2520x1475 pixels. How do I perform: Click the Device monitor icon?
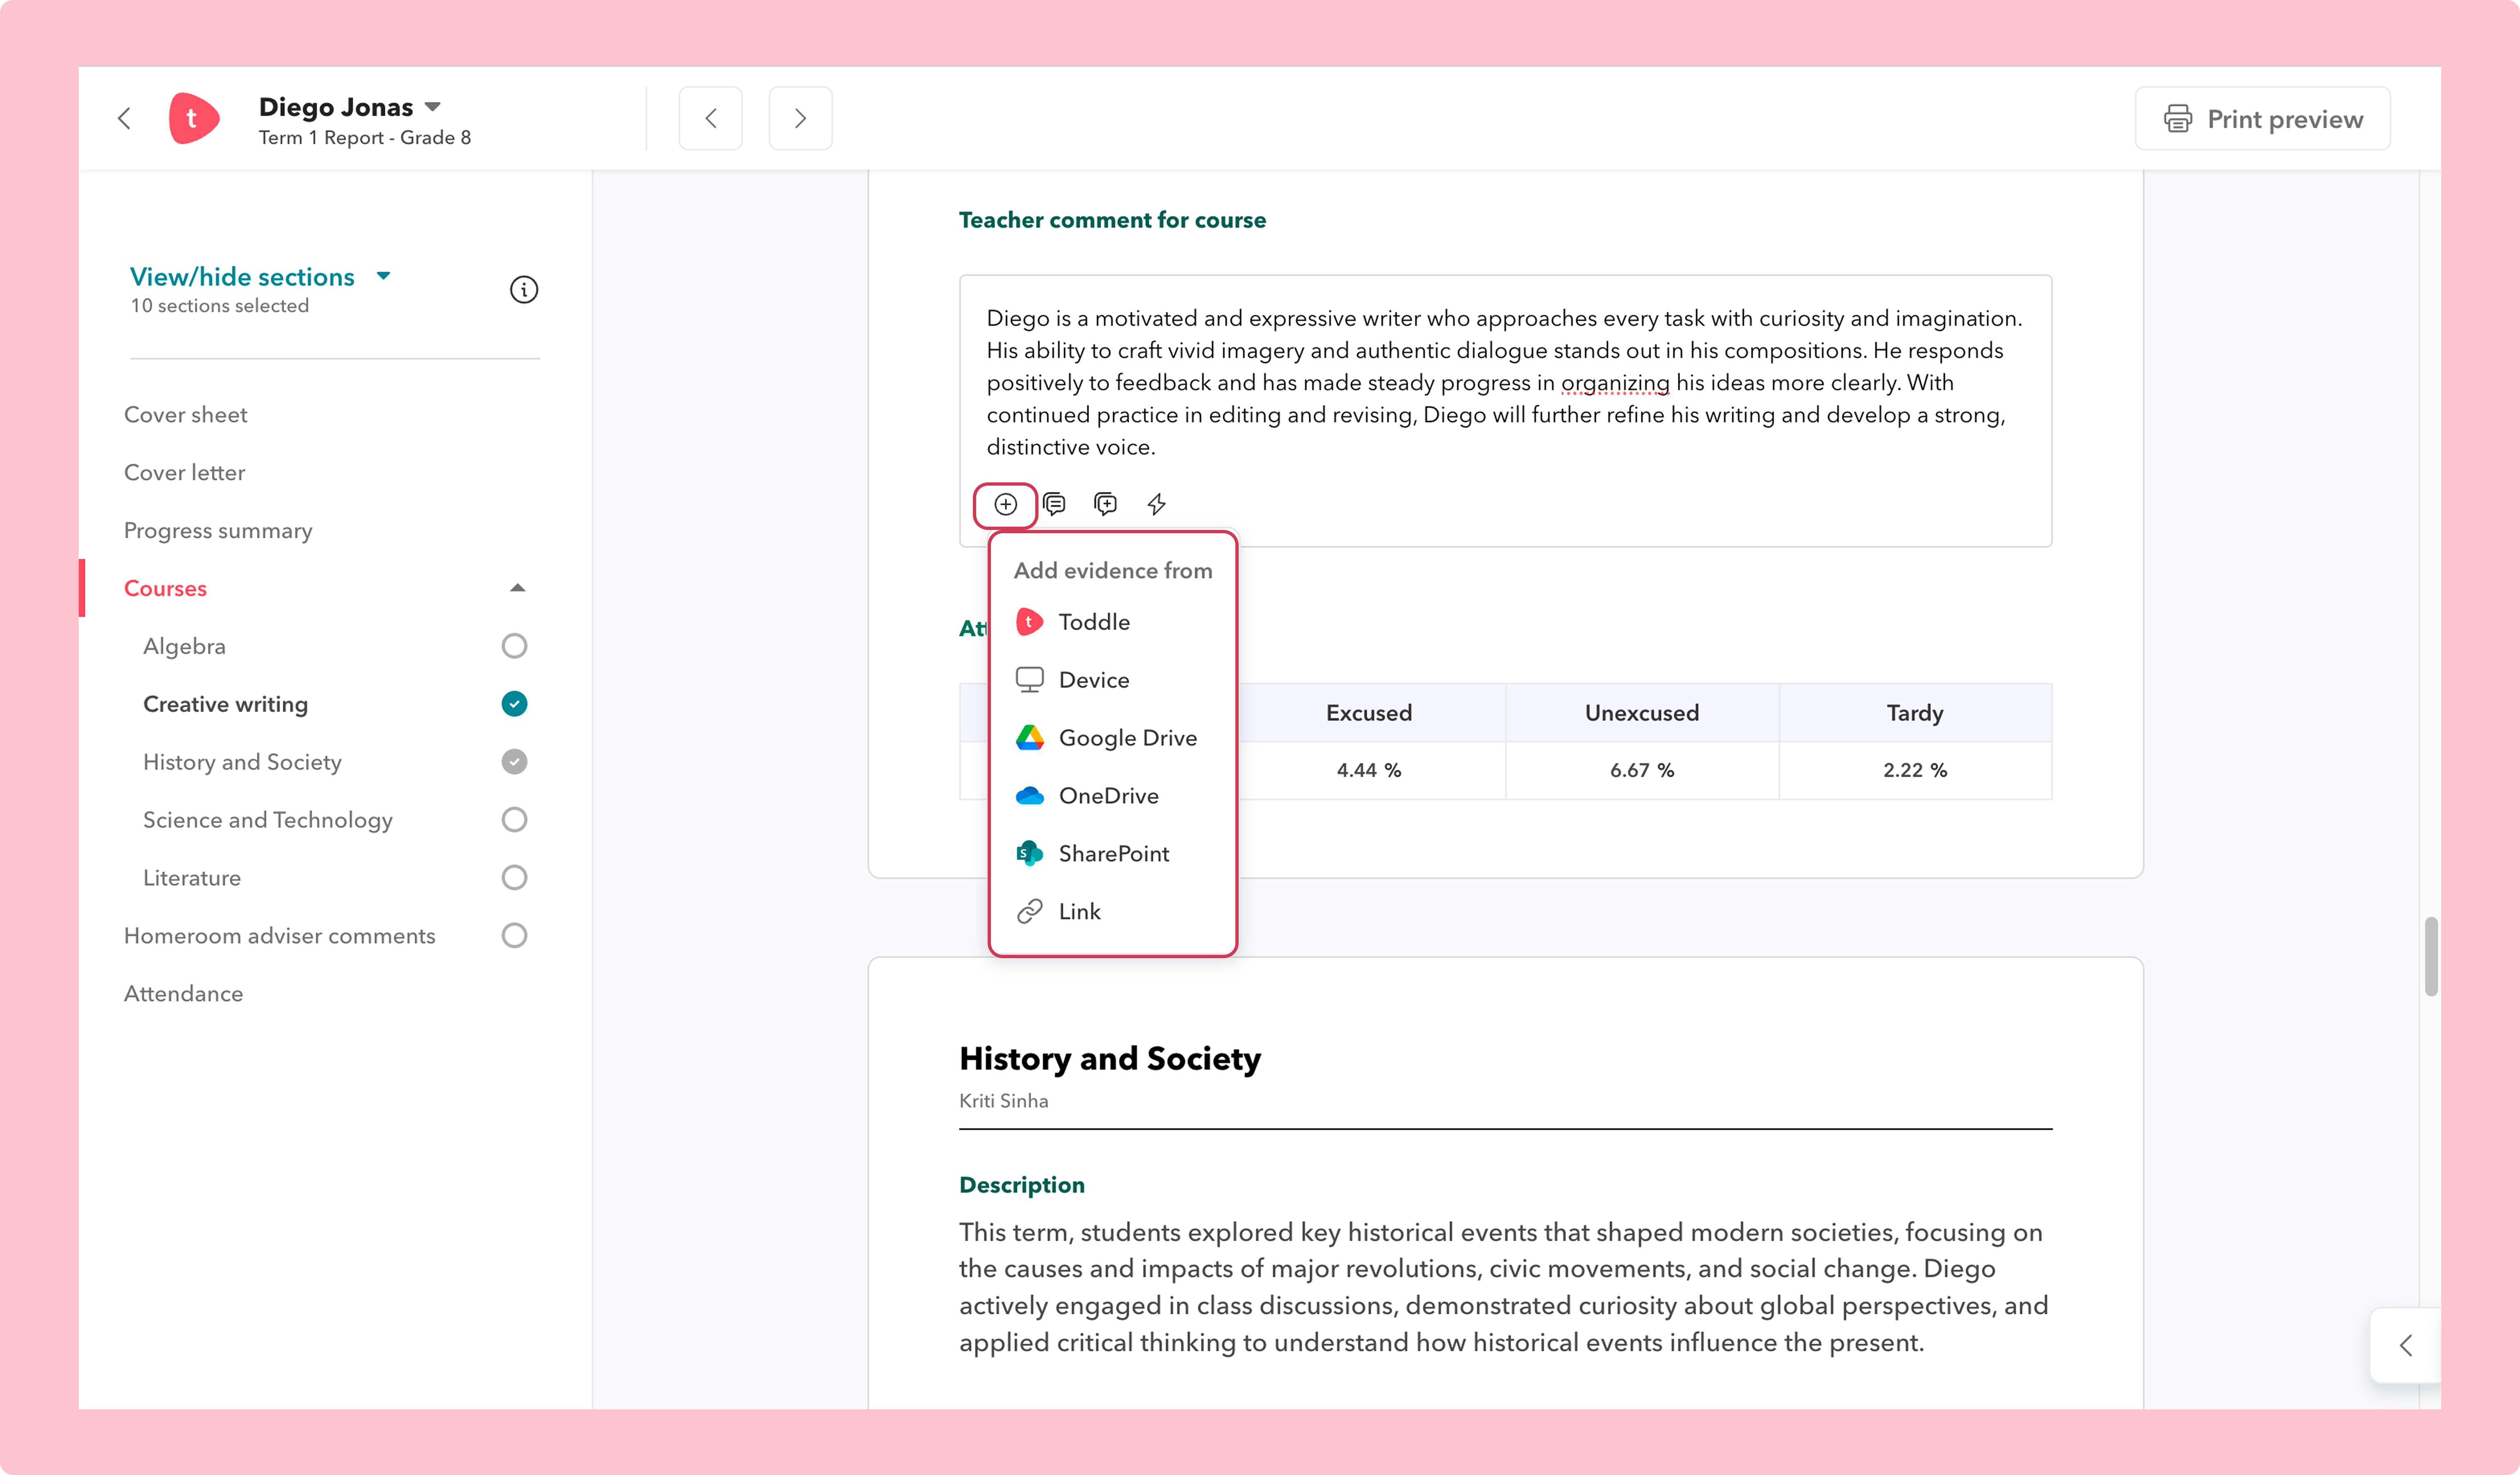point(1029,680)
